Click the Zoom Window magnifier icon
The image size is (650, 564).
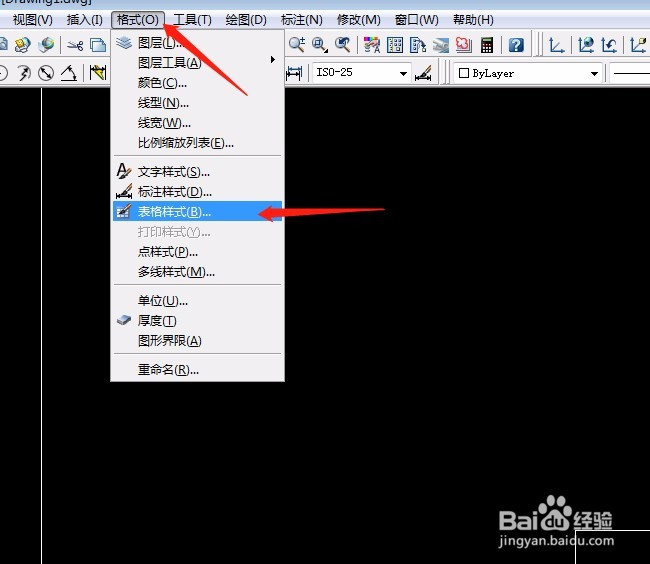[320, 44]
